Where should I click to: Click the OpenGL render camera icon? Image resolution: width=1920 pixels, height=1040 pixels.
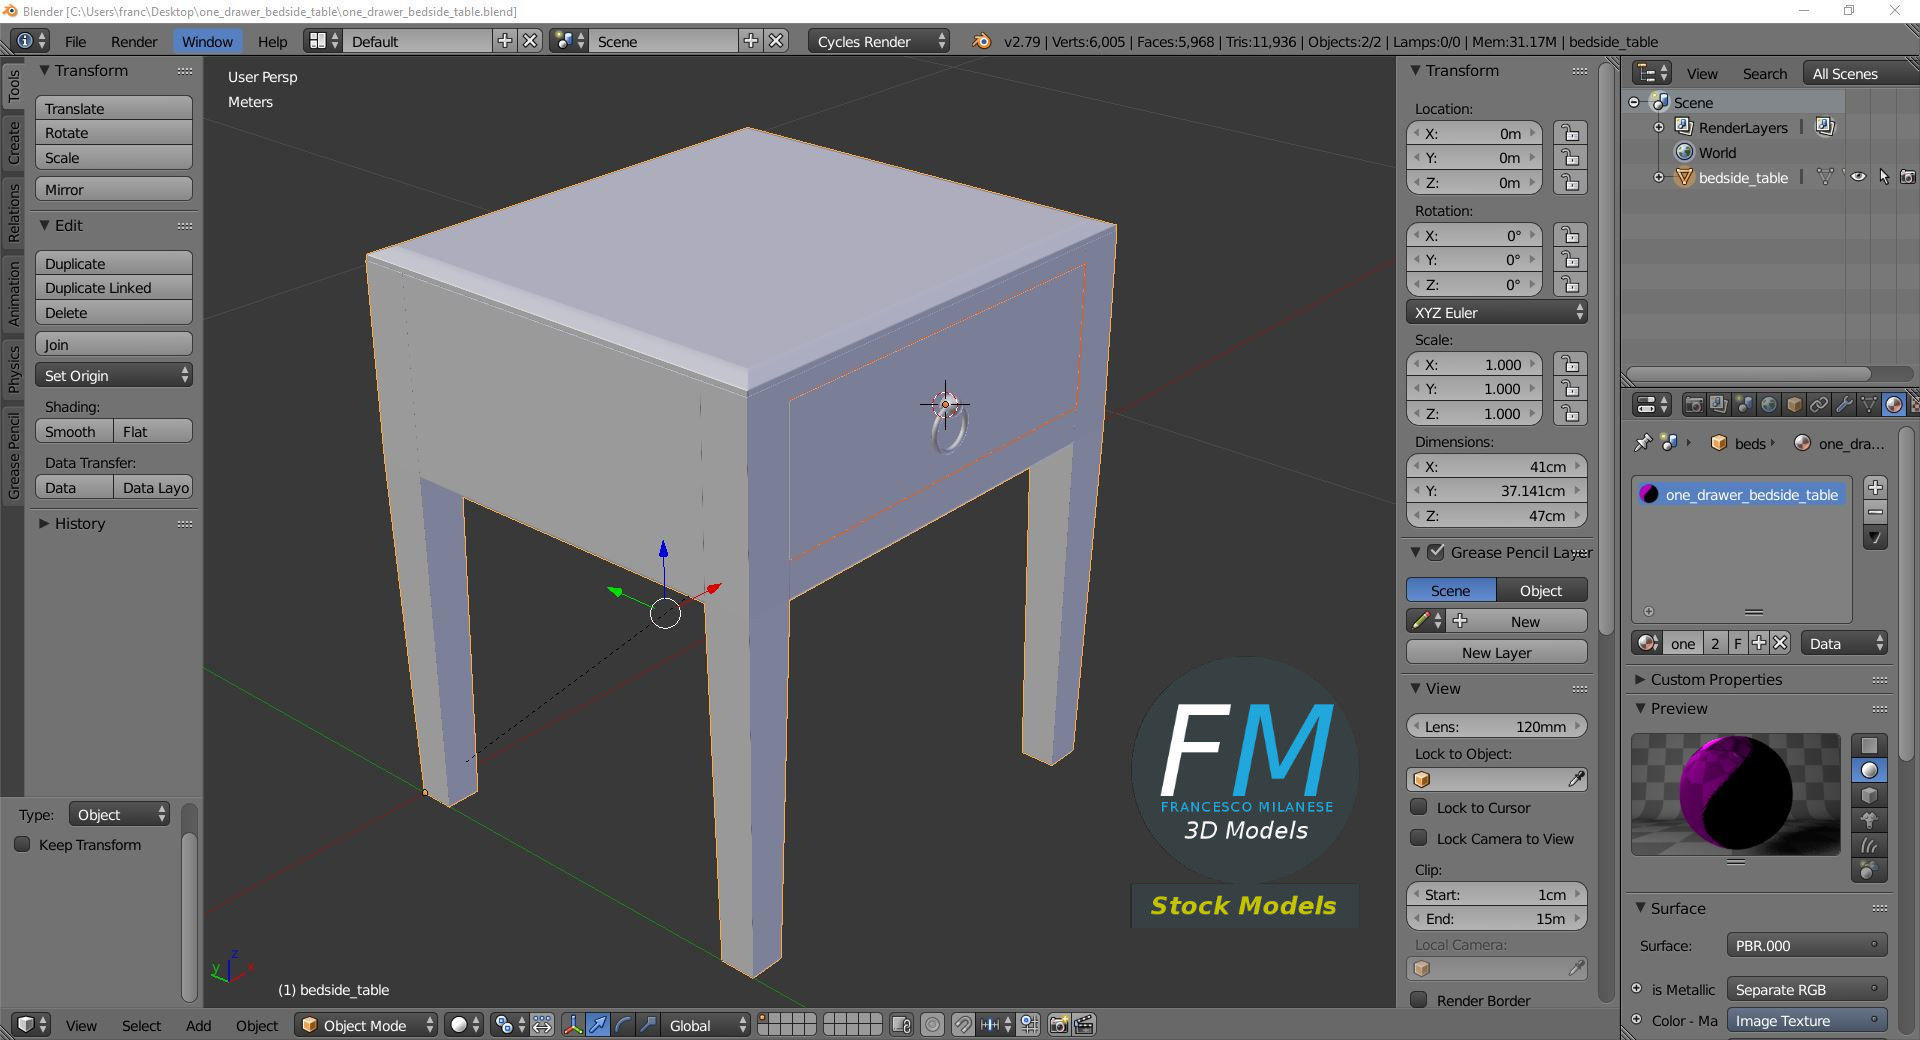click(1059, 1025)
